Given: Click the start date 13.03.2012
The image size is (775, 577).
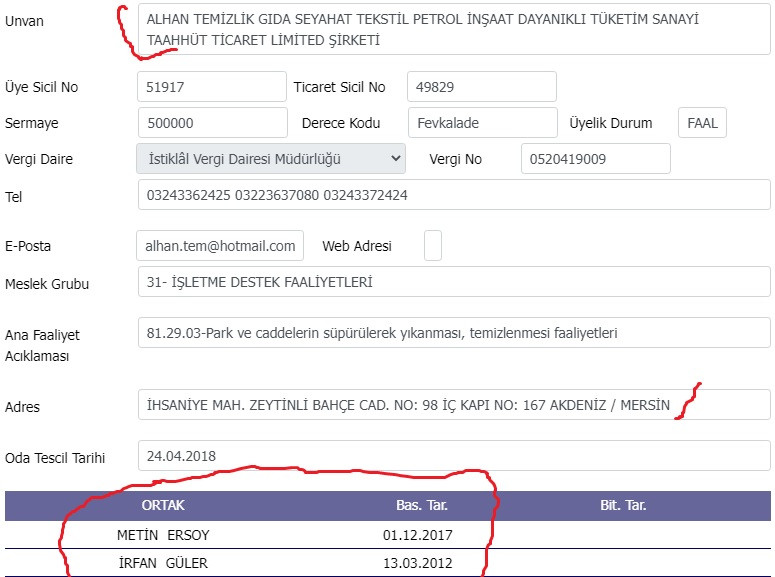Looking at the screenshot, I should pyautogui.click(x=418, y=563).
